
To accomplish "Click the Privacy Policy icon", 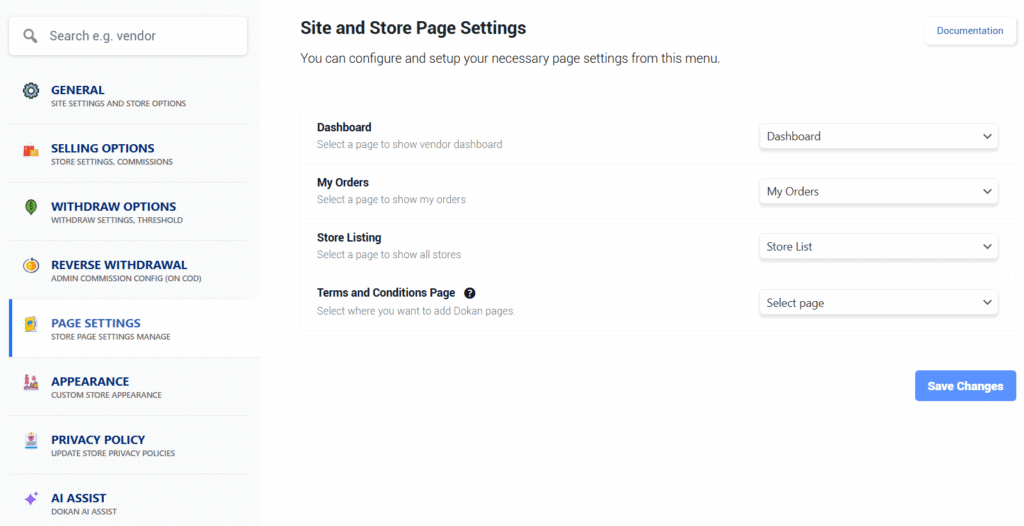I will coord(31,441).
